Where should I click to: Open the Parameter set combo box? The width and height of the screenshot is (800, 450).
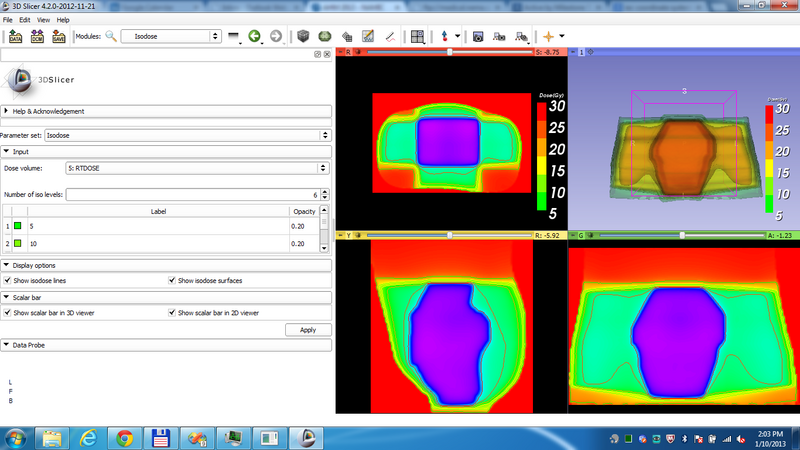click(188, 134)
